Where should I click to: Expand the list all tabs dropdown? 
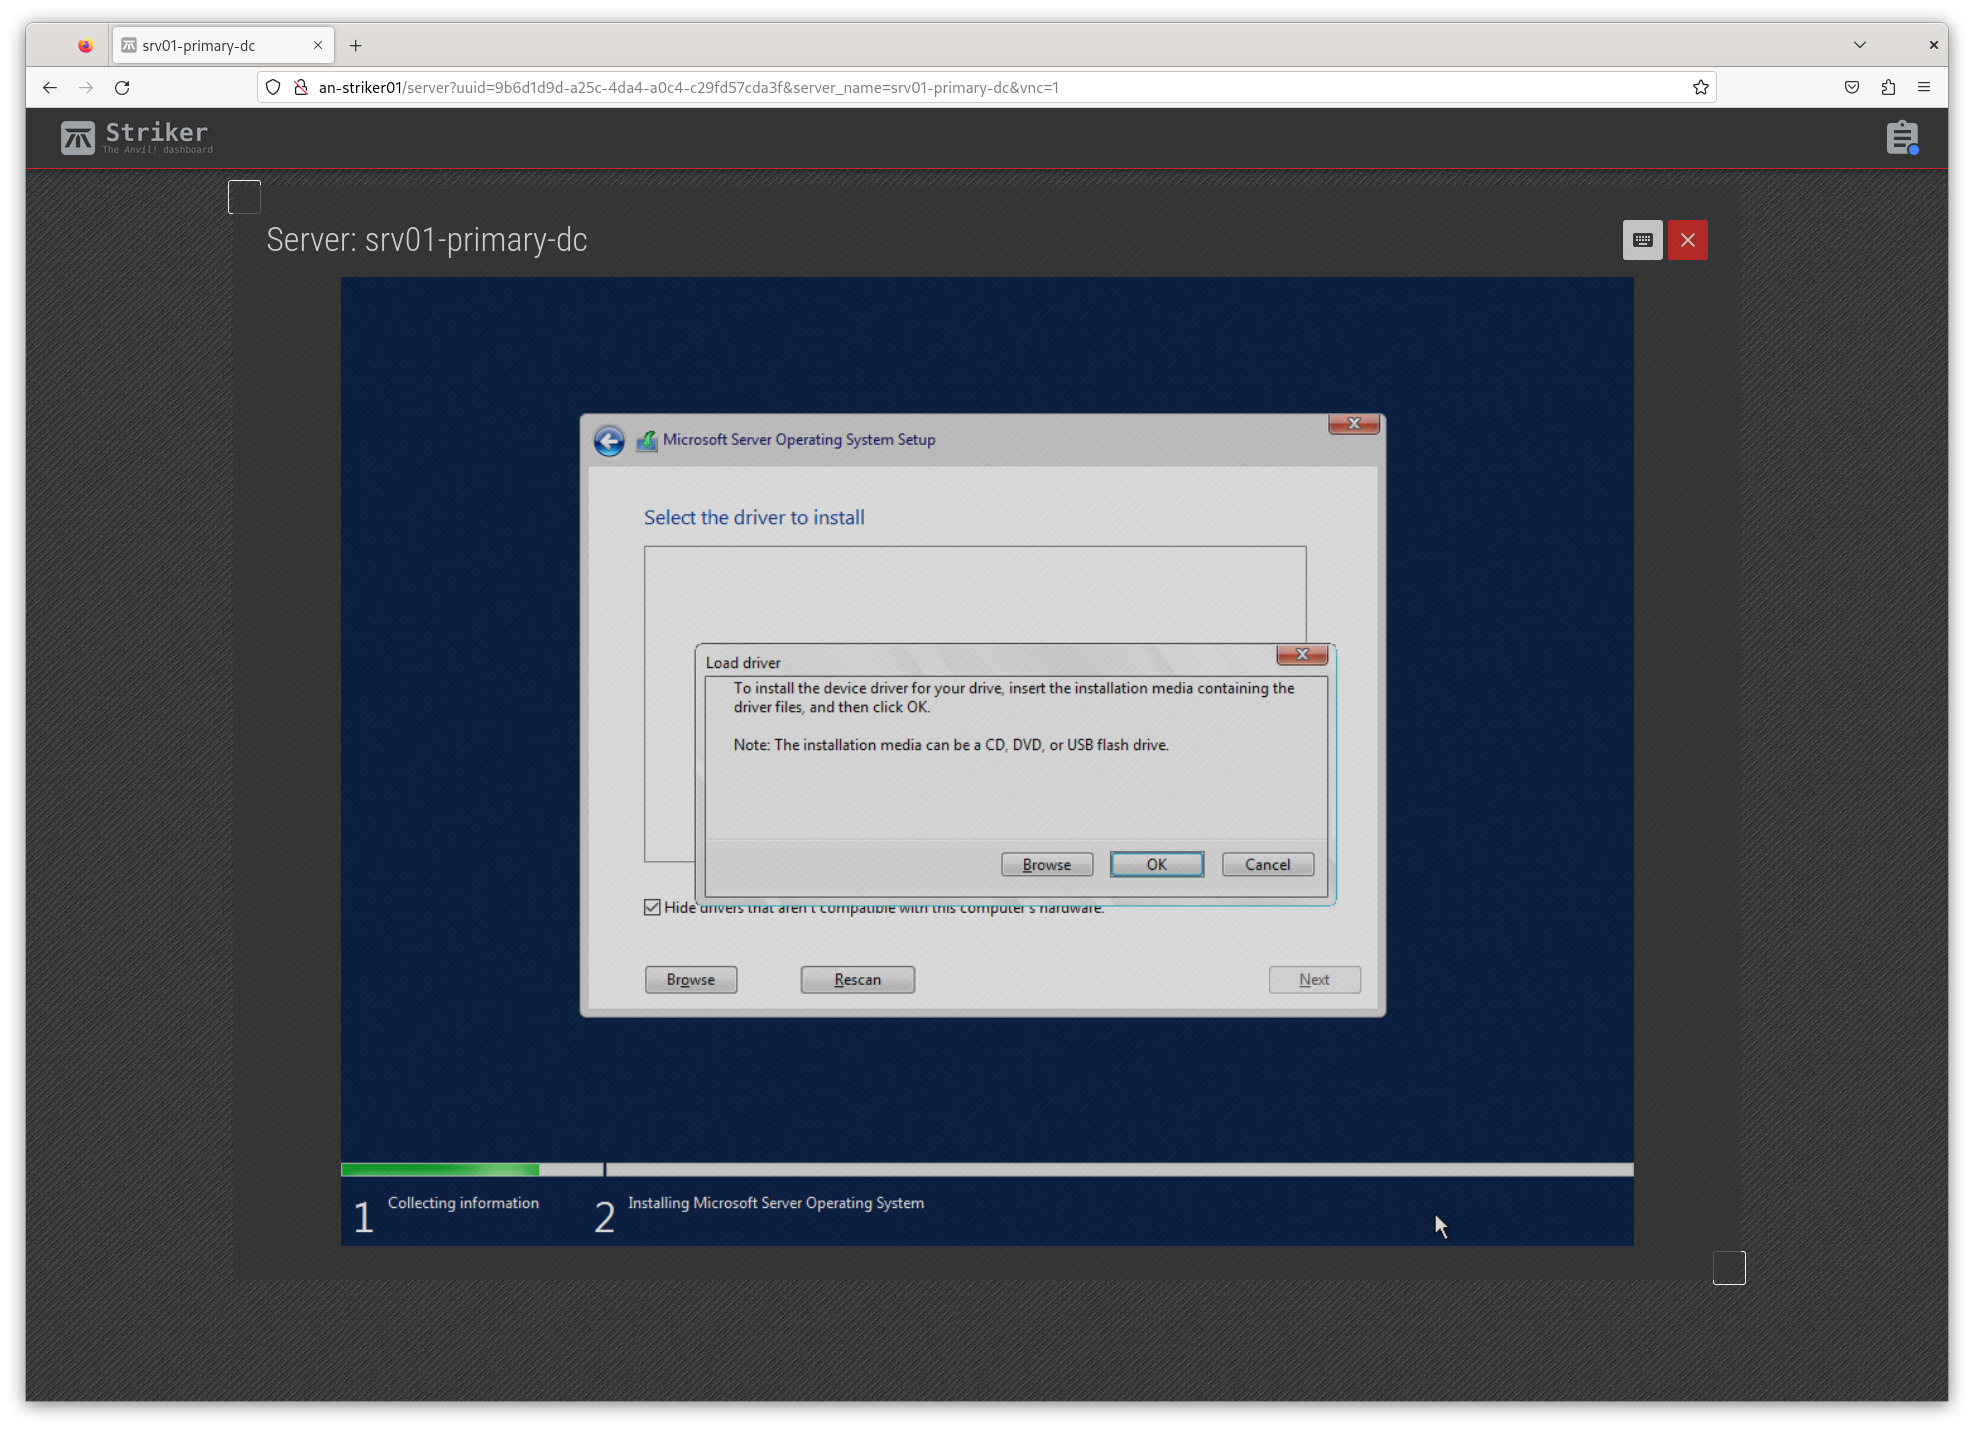pos(1860,45)
